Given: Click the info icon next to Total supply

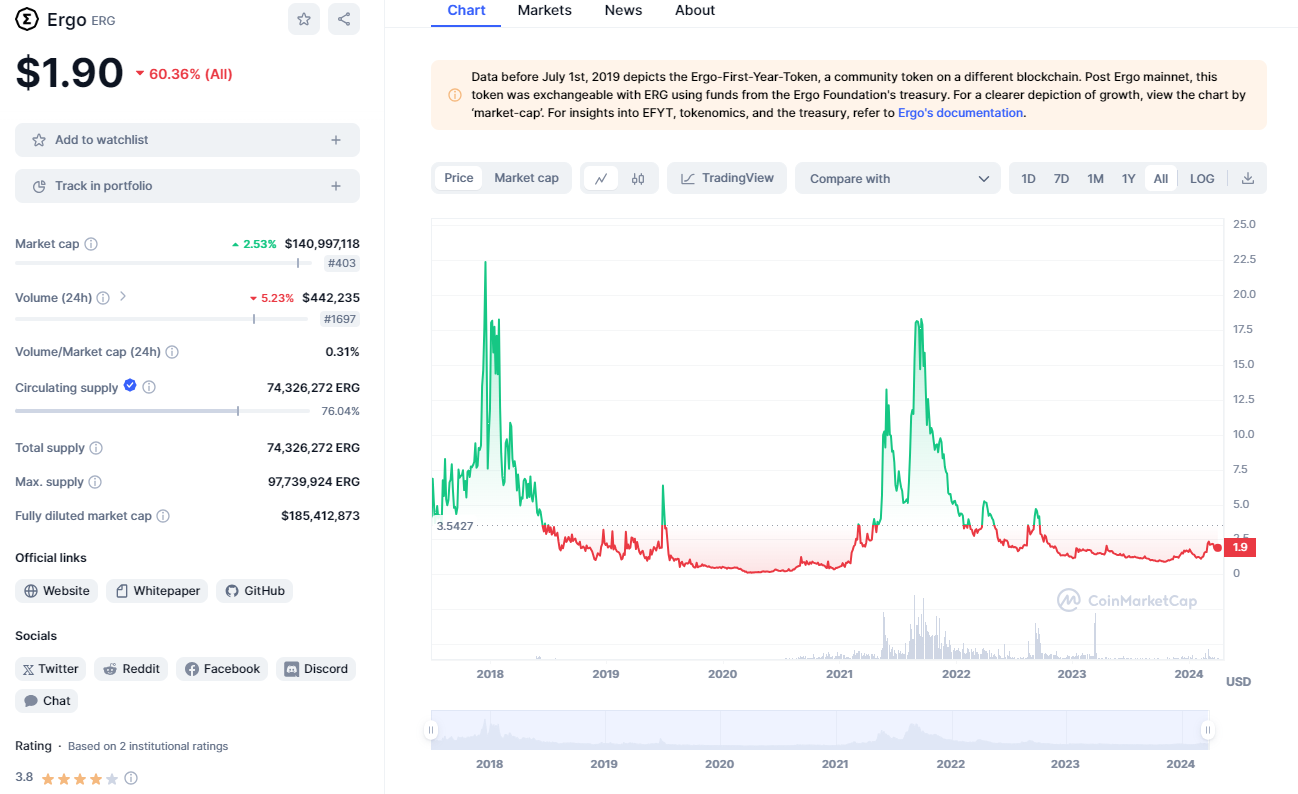Looking at the screenshot, I should point(96,448).
